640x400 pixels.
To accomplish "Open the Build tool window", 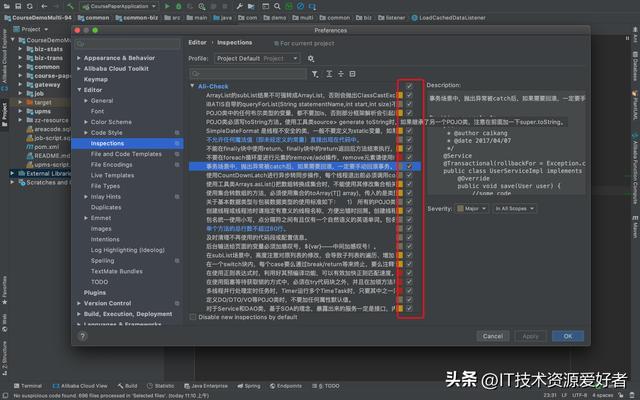I will pos(127,386).
